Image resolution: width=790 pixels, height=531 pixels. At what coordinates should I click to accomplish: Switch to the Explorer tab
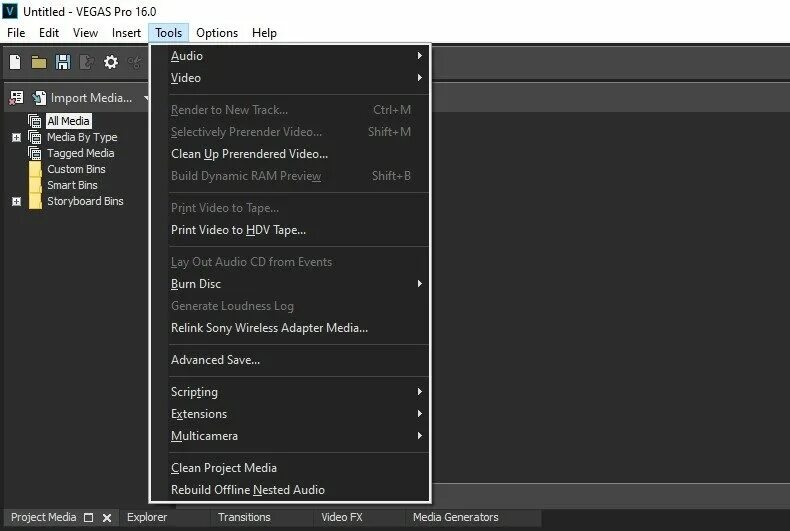147,517
